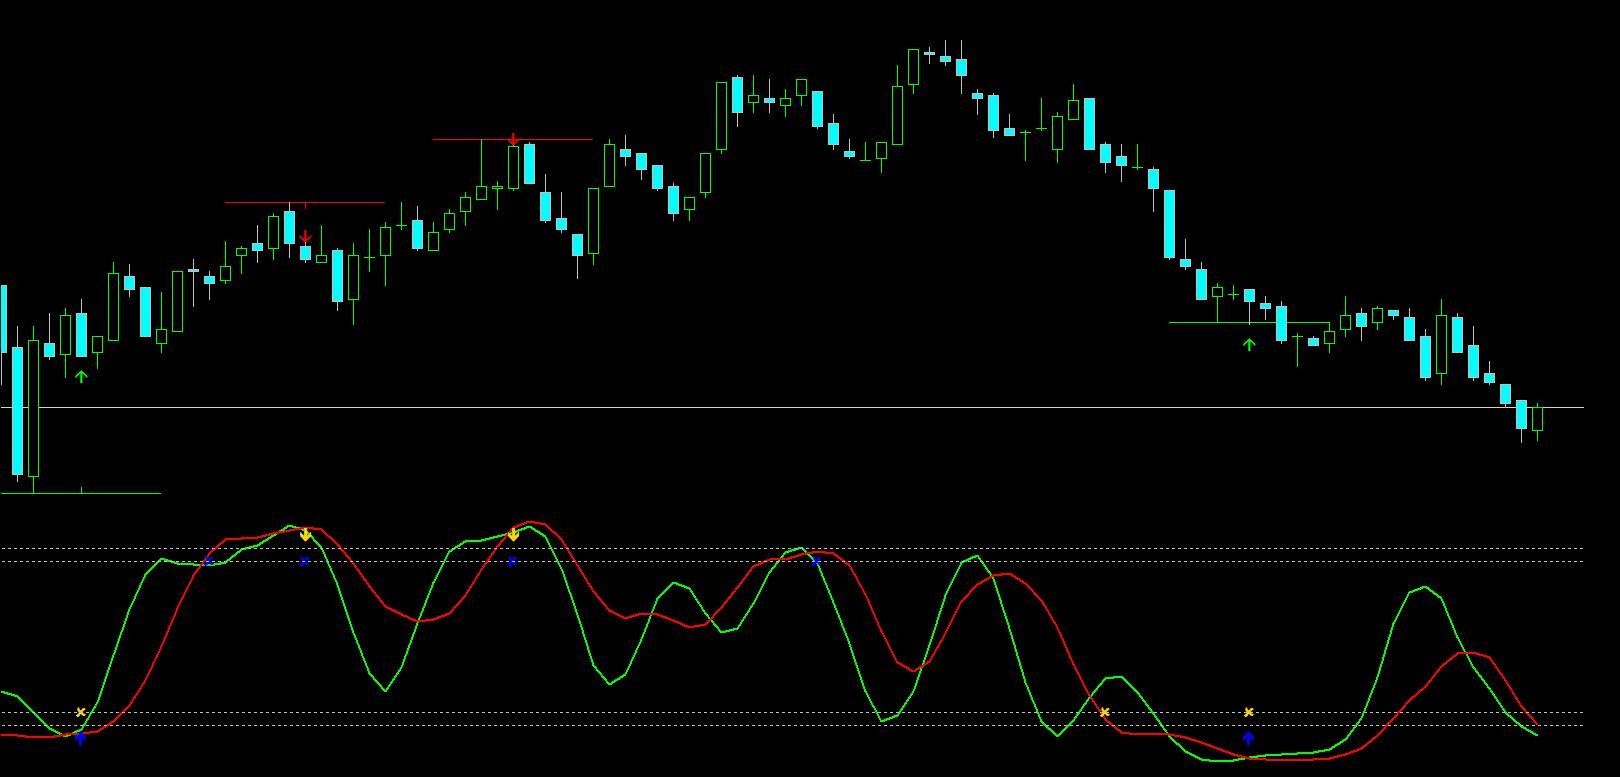Click the leftmost green up arrow under candles
Image resolution: width=1620 pixels, height=777 pixels.
click(81, 377)
